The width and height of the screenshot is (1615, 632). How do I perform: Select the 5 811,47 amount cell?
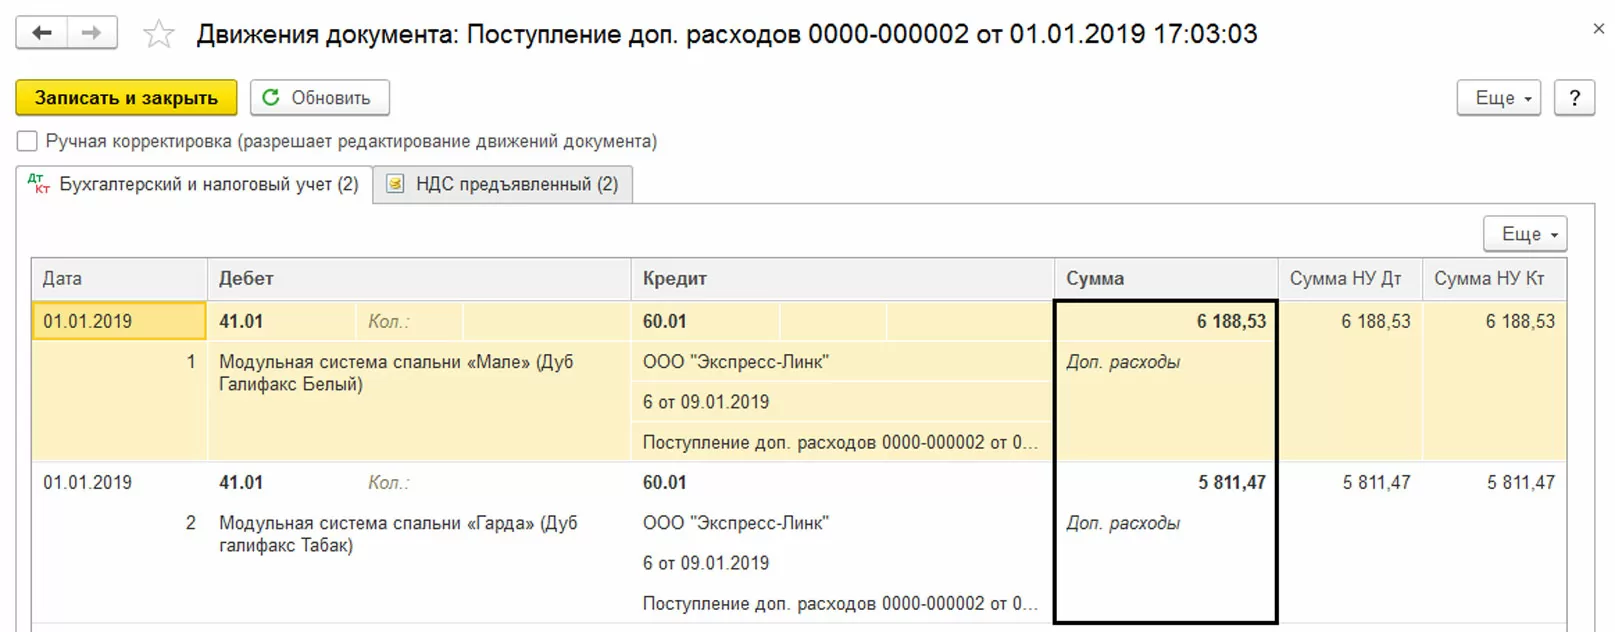pos(1231,483)
